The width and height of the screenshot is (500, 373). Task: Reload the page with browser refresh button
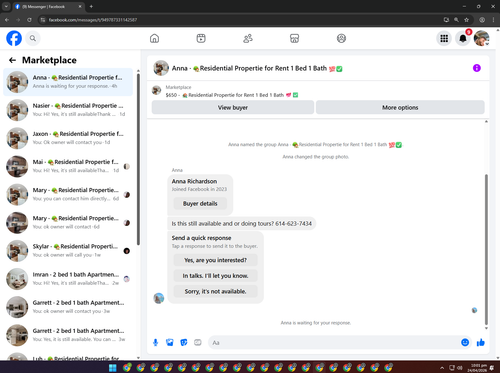tap(29, 20)
